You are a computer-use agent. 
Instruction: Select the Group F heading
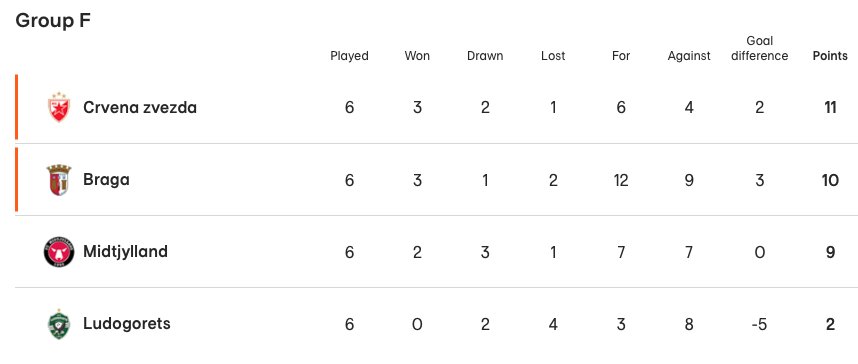pyautogui.click(x=53, y=21)
